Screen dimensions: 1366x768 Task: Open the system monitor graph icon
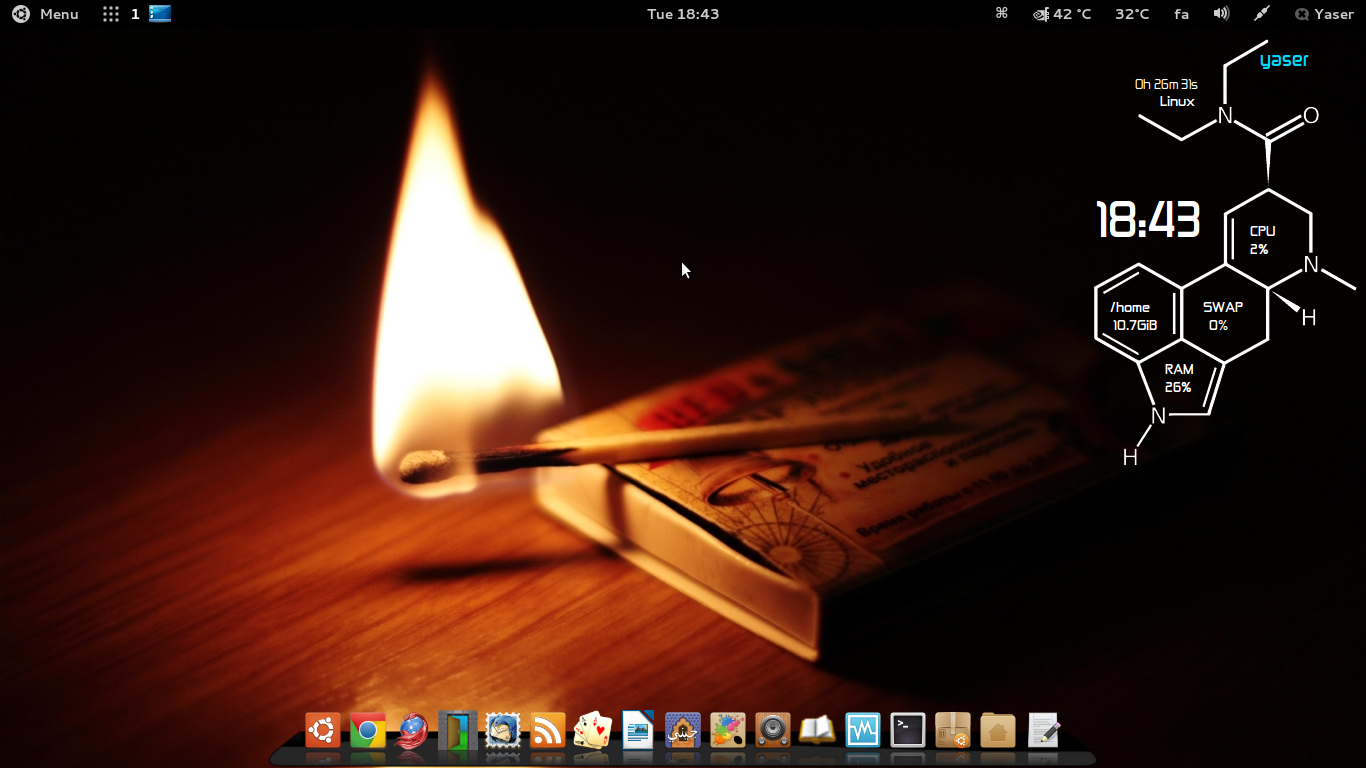(862, 731)
